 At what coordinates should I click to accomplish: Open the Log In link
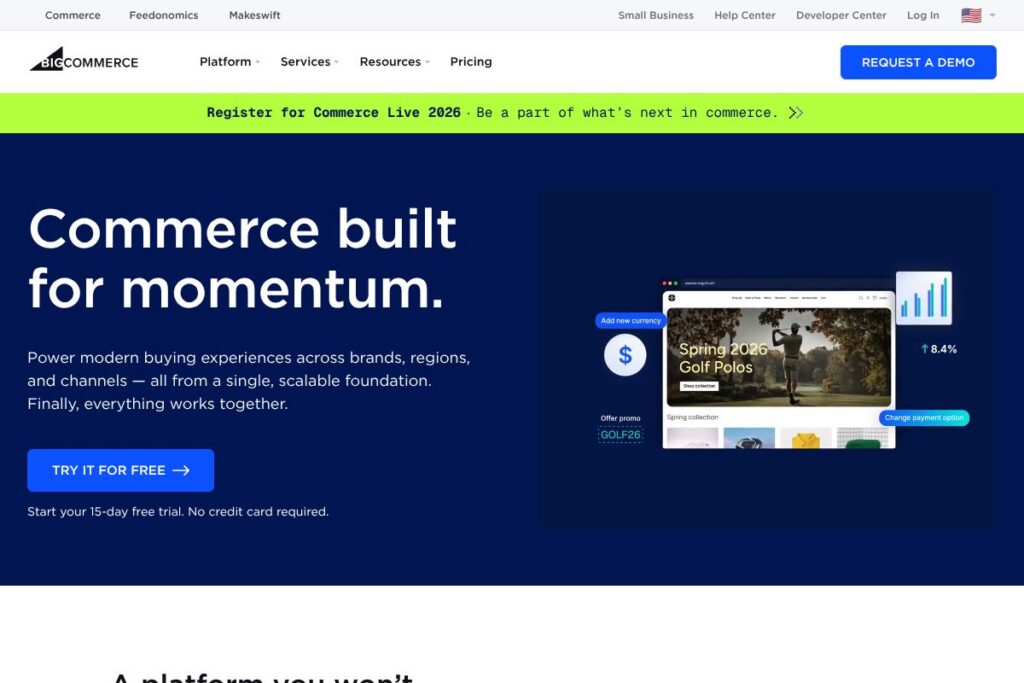point(923,15)
